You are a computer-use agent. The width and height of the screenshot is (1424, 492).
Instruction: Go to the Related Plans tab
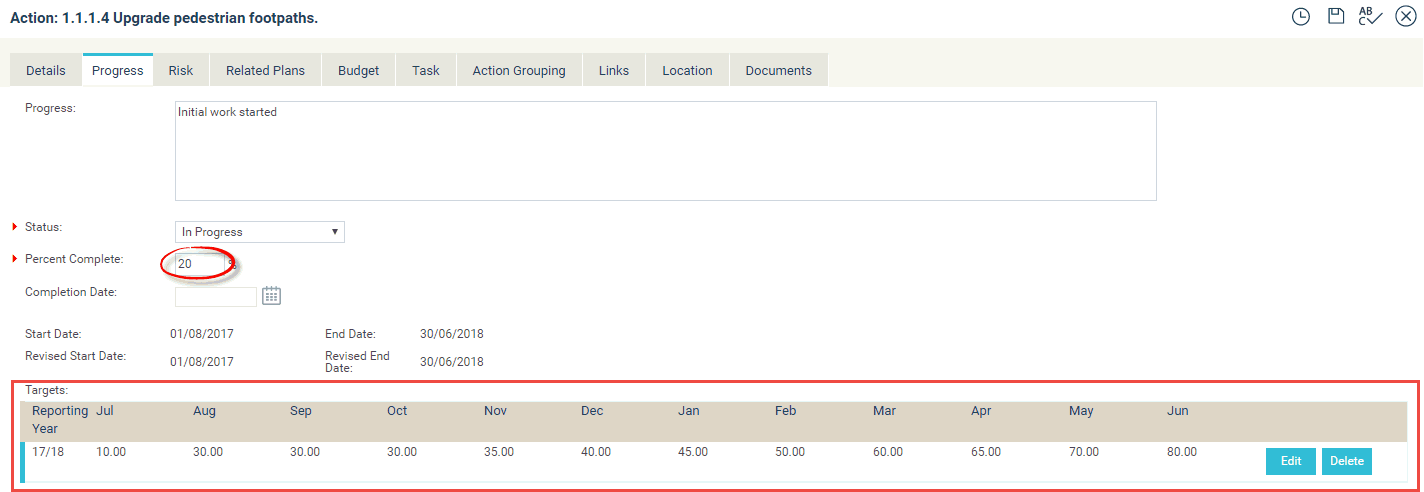(264, 70)
